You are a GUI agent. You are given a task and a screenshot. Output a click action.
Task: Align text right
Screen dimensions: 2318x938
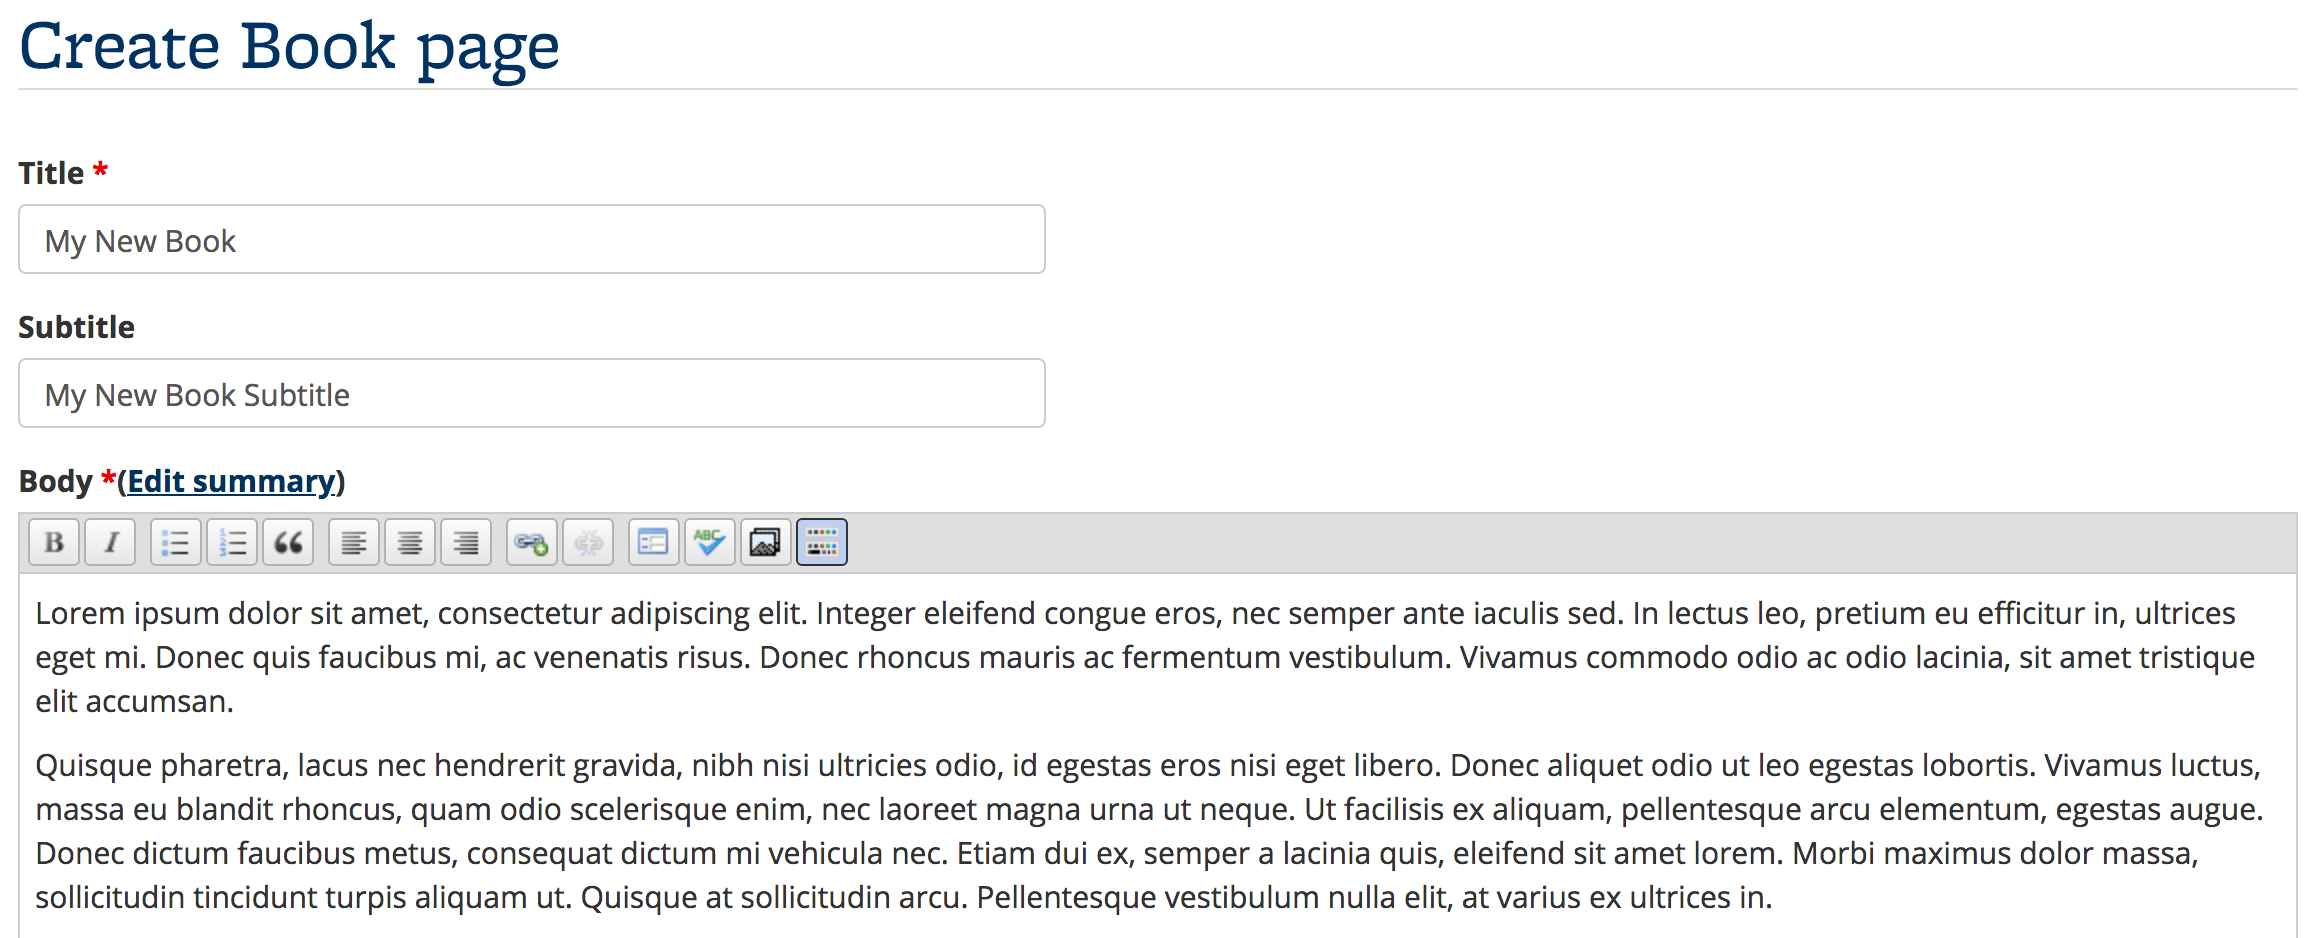466,542
